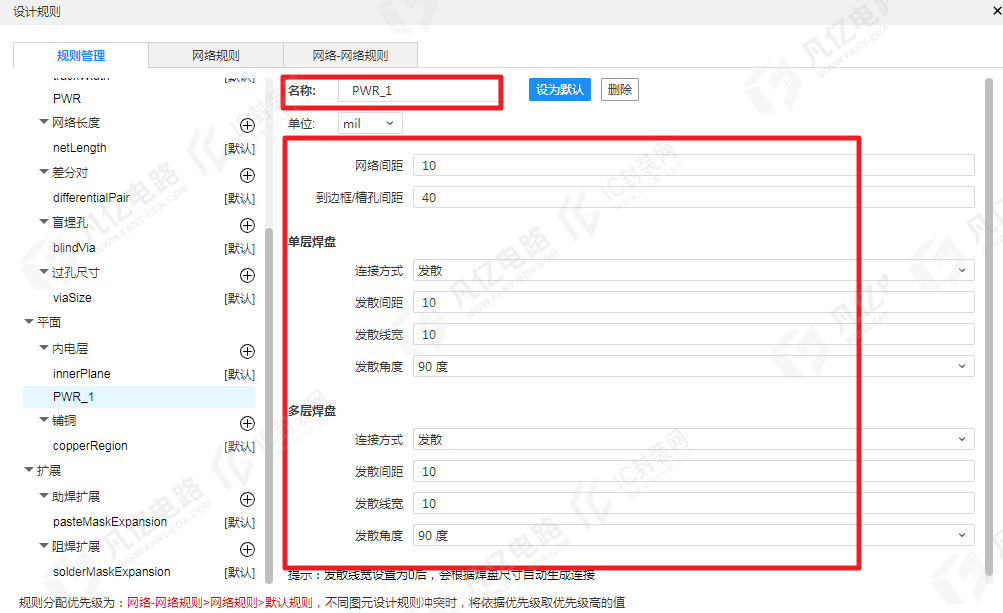Collapse the 阻焊扩展 tree group
Screen dimensions: 1003x613
pos(43,546)
